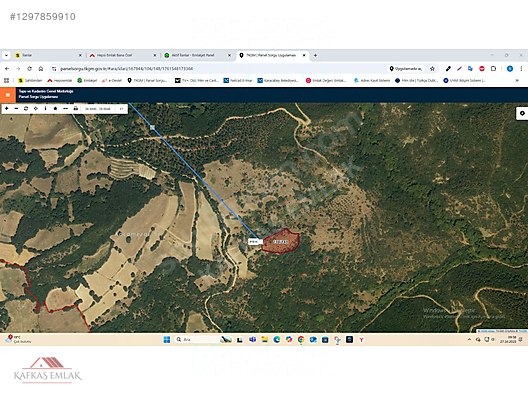Screen dimensions: 528x396
Task: Close the Emlakjet Panel tab
Action: click(x=230, y=55)
